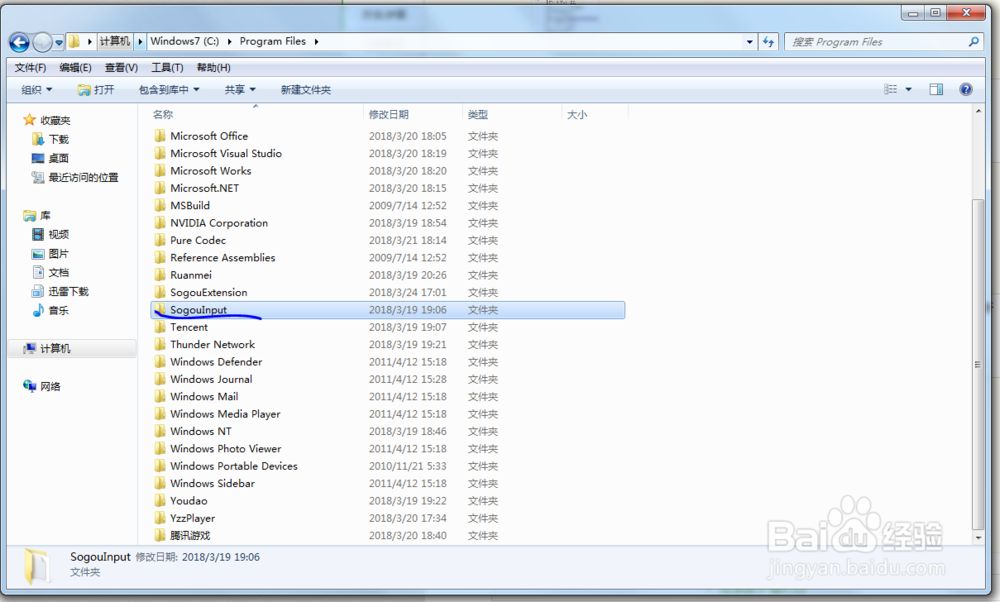
Task: Click scrollbar down arrow in file list
Action: pos(978,538)
